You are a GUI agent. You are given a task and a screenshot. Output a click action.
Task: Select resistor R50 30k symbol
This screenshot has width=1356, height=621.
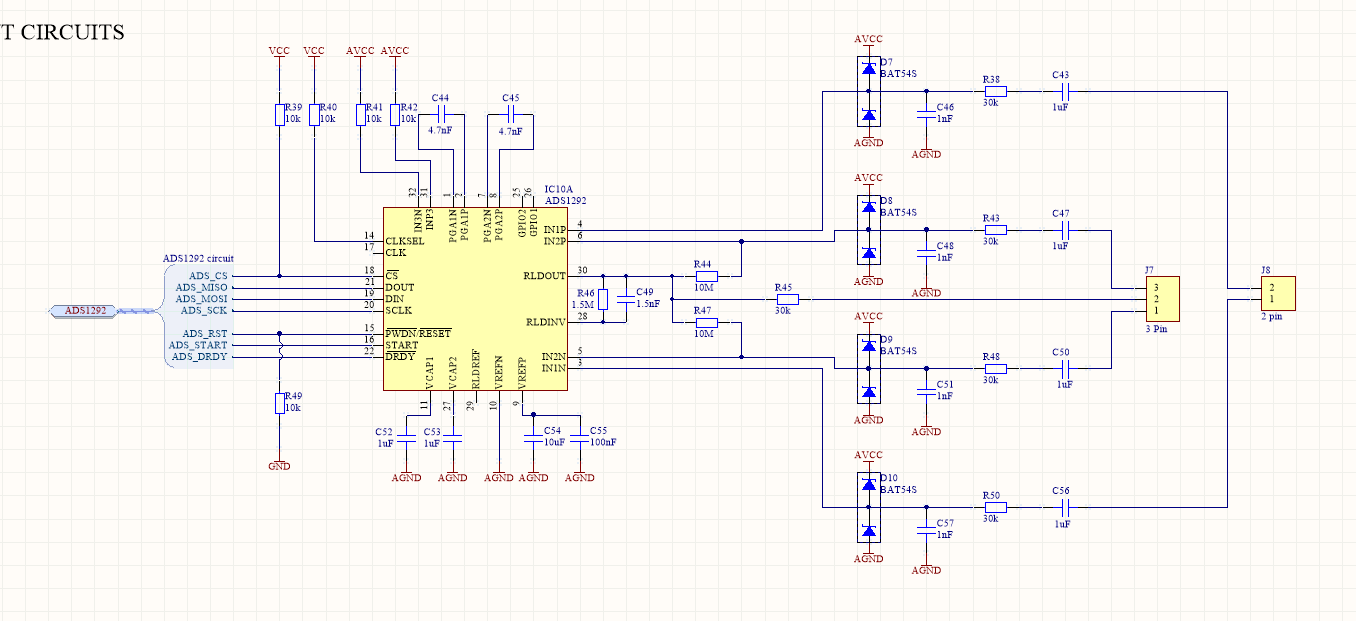[x=995, y=507]
